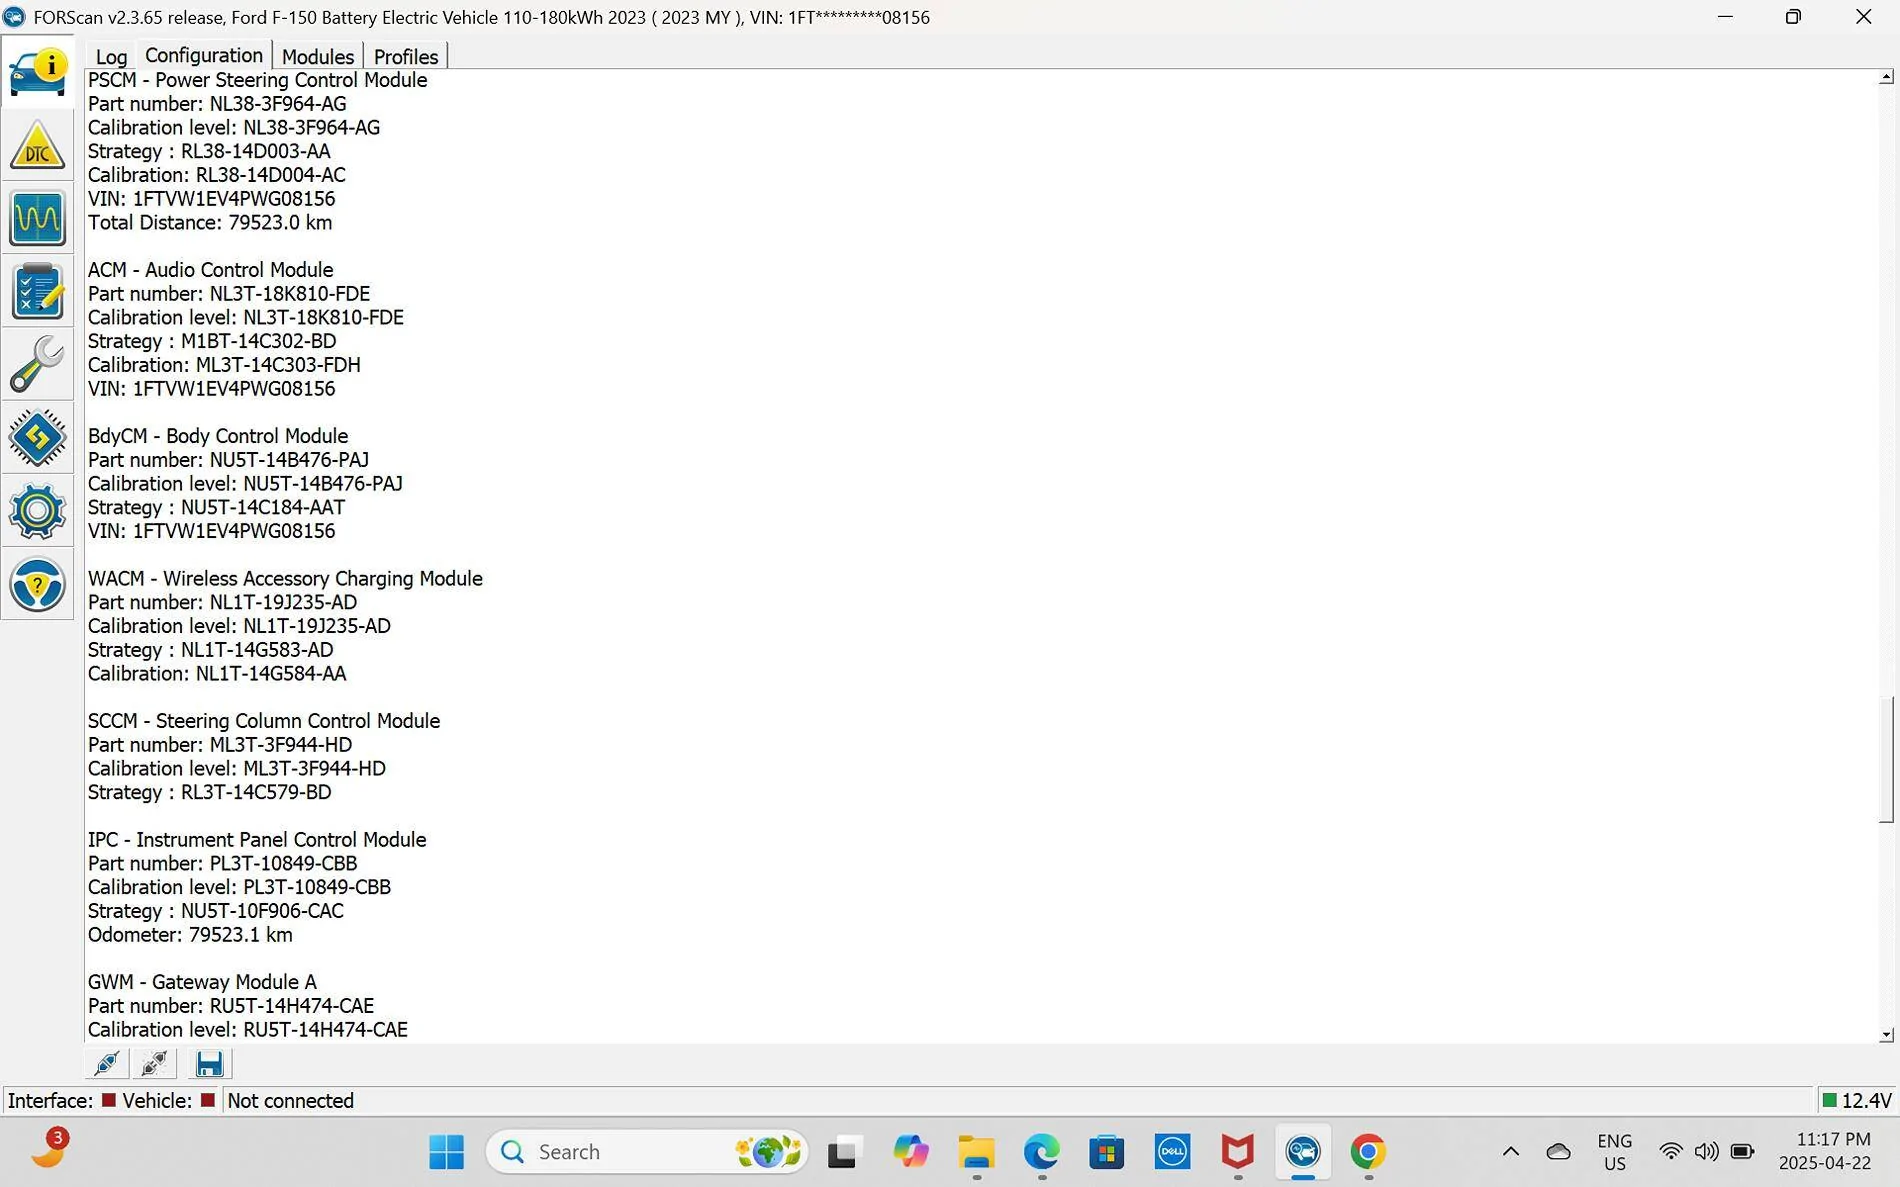The height and width of the screenshot is (1187, 1900).
Task: Open Google Chrome from the taskbar
Action: (x=1367, y=1152)
